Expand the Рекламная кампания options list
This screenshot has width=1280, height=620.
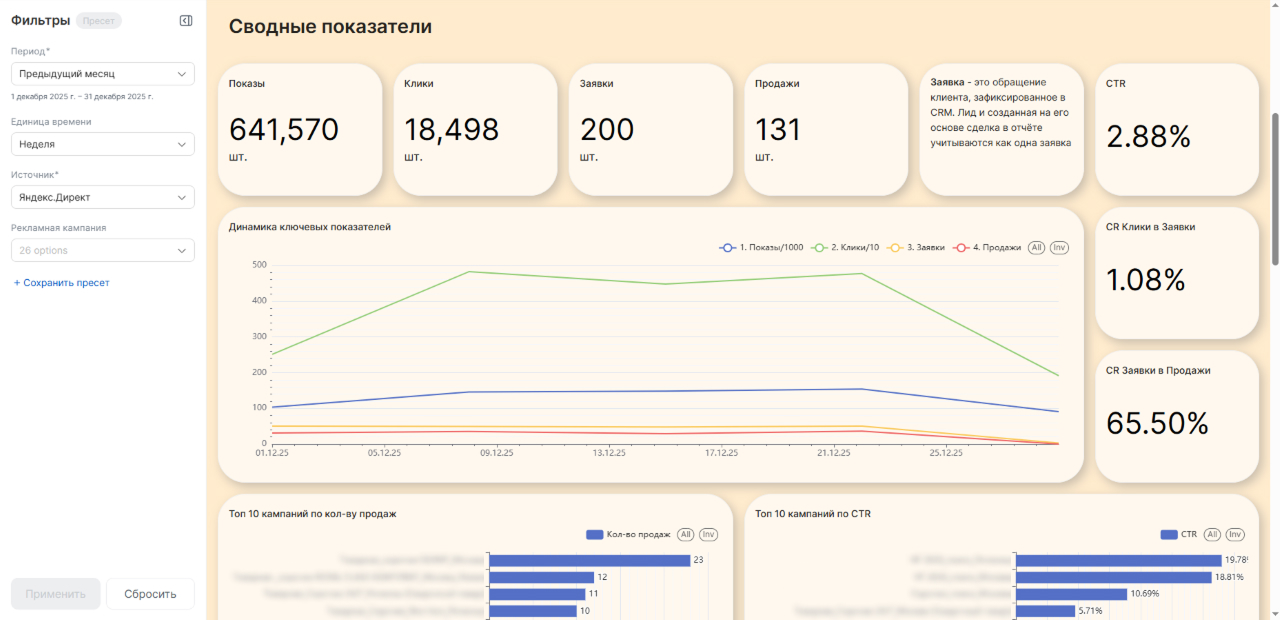click(x=103, y=250)
